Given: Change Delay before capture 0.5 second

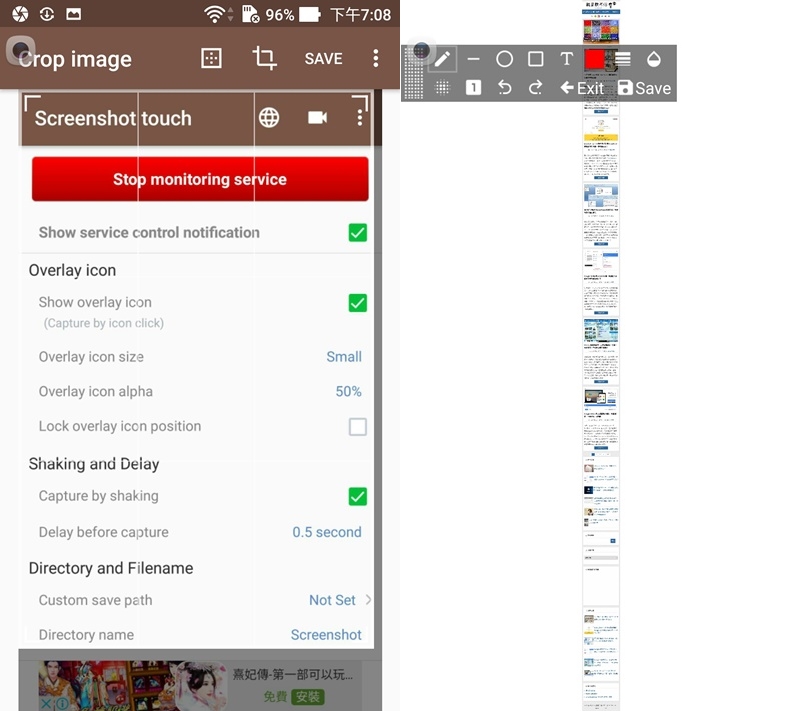Looking at the screenshot, I should click(327, 532).
